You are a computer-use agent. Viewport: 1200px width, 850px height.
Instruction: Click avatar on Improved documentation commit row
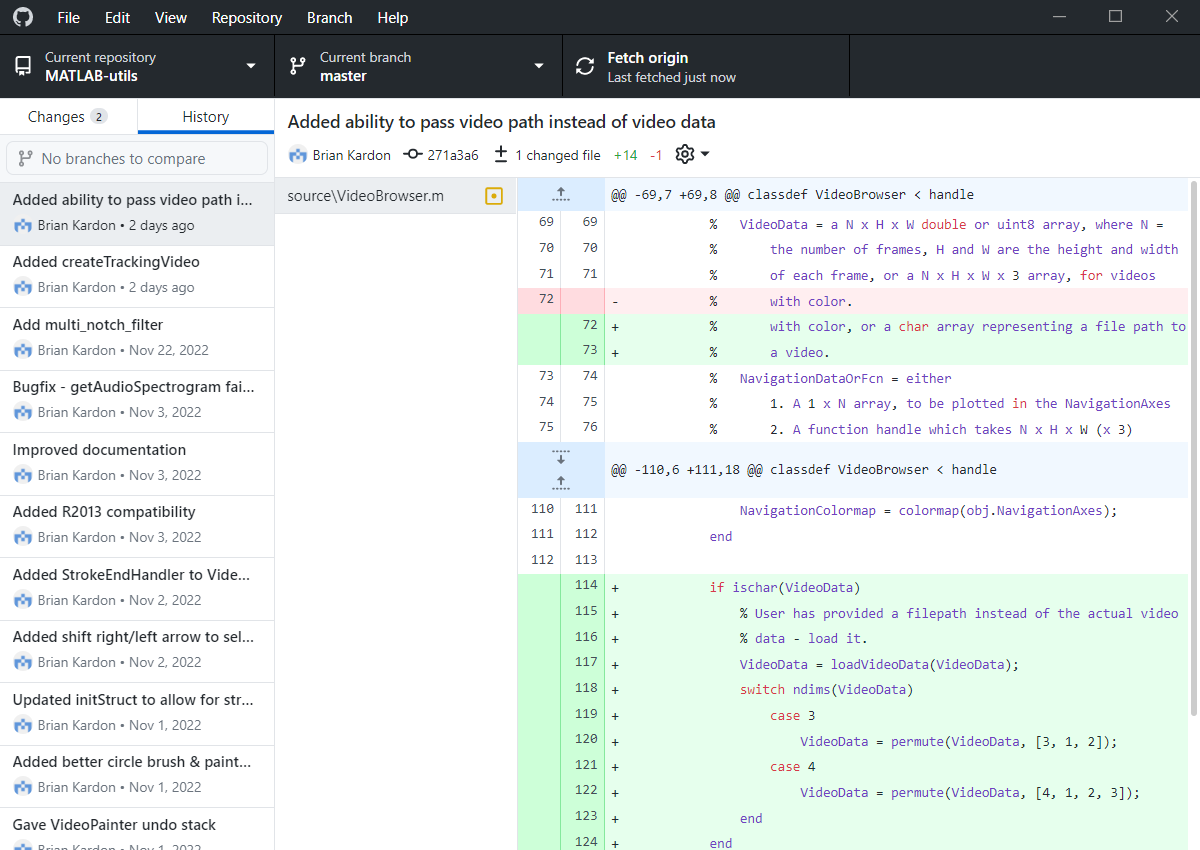pyautogui.click(x=23, y=475)
